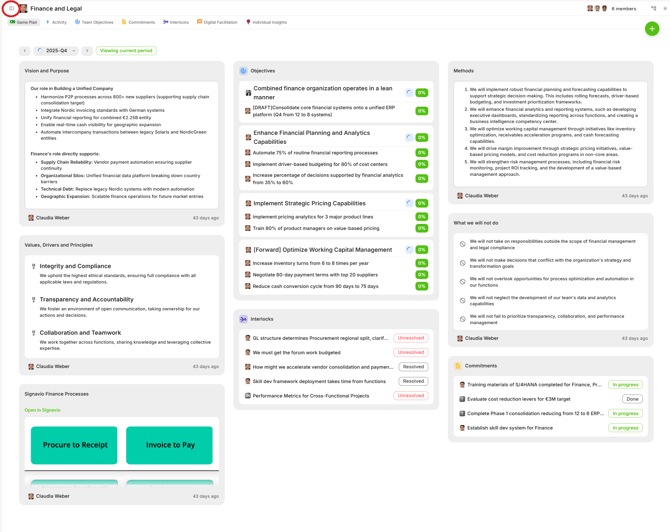670x532 pixels.
Task: Click the Done status on cost reduction commitment
Action: coord(632,399)
